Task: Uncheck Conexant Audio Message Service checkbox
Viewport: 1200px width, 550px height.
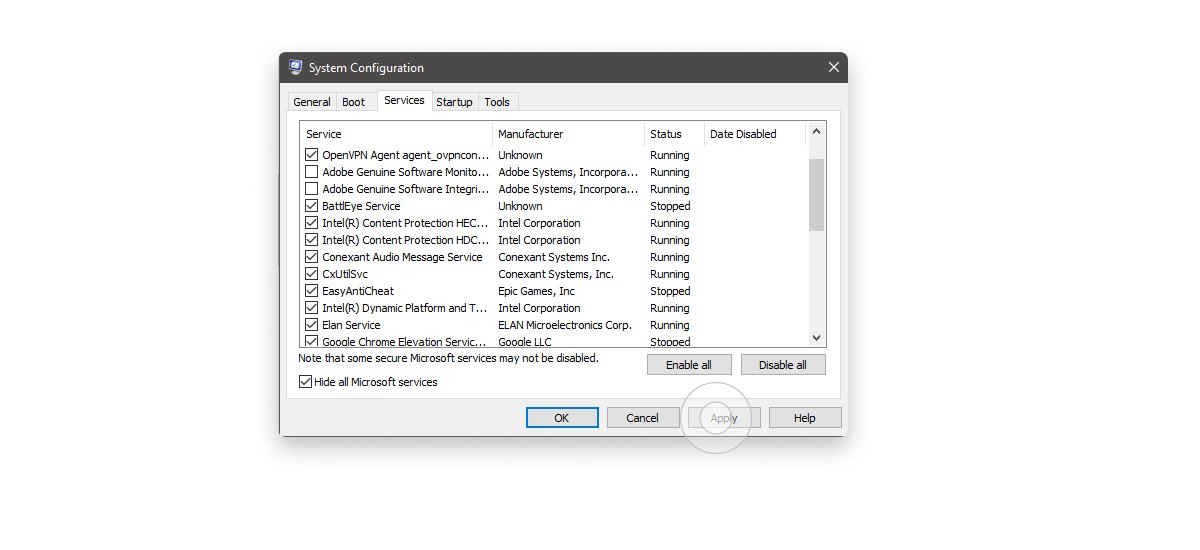Action: pyautogui.click(x=312, y=257)
